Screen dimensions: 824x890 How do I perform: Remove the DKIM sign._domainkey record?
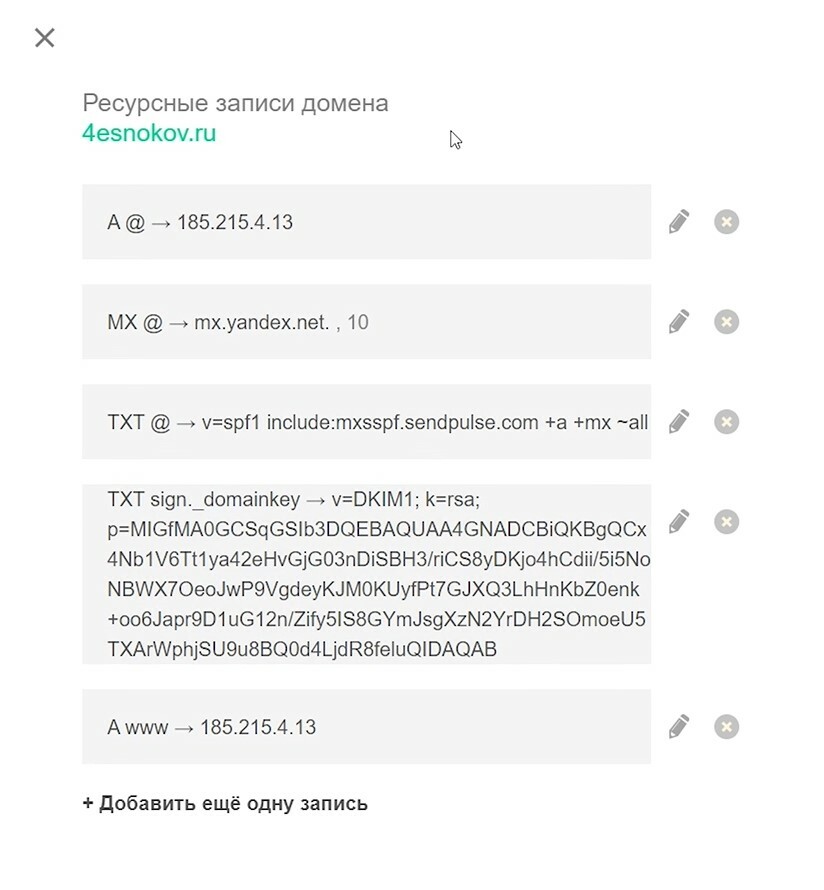(x=726, y=521)
